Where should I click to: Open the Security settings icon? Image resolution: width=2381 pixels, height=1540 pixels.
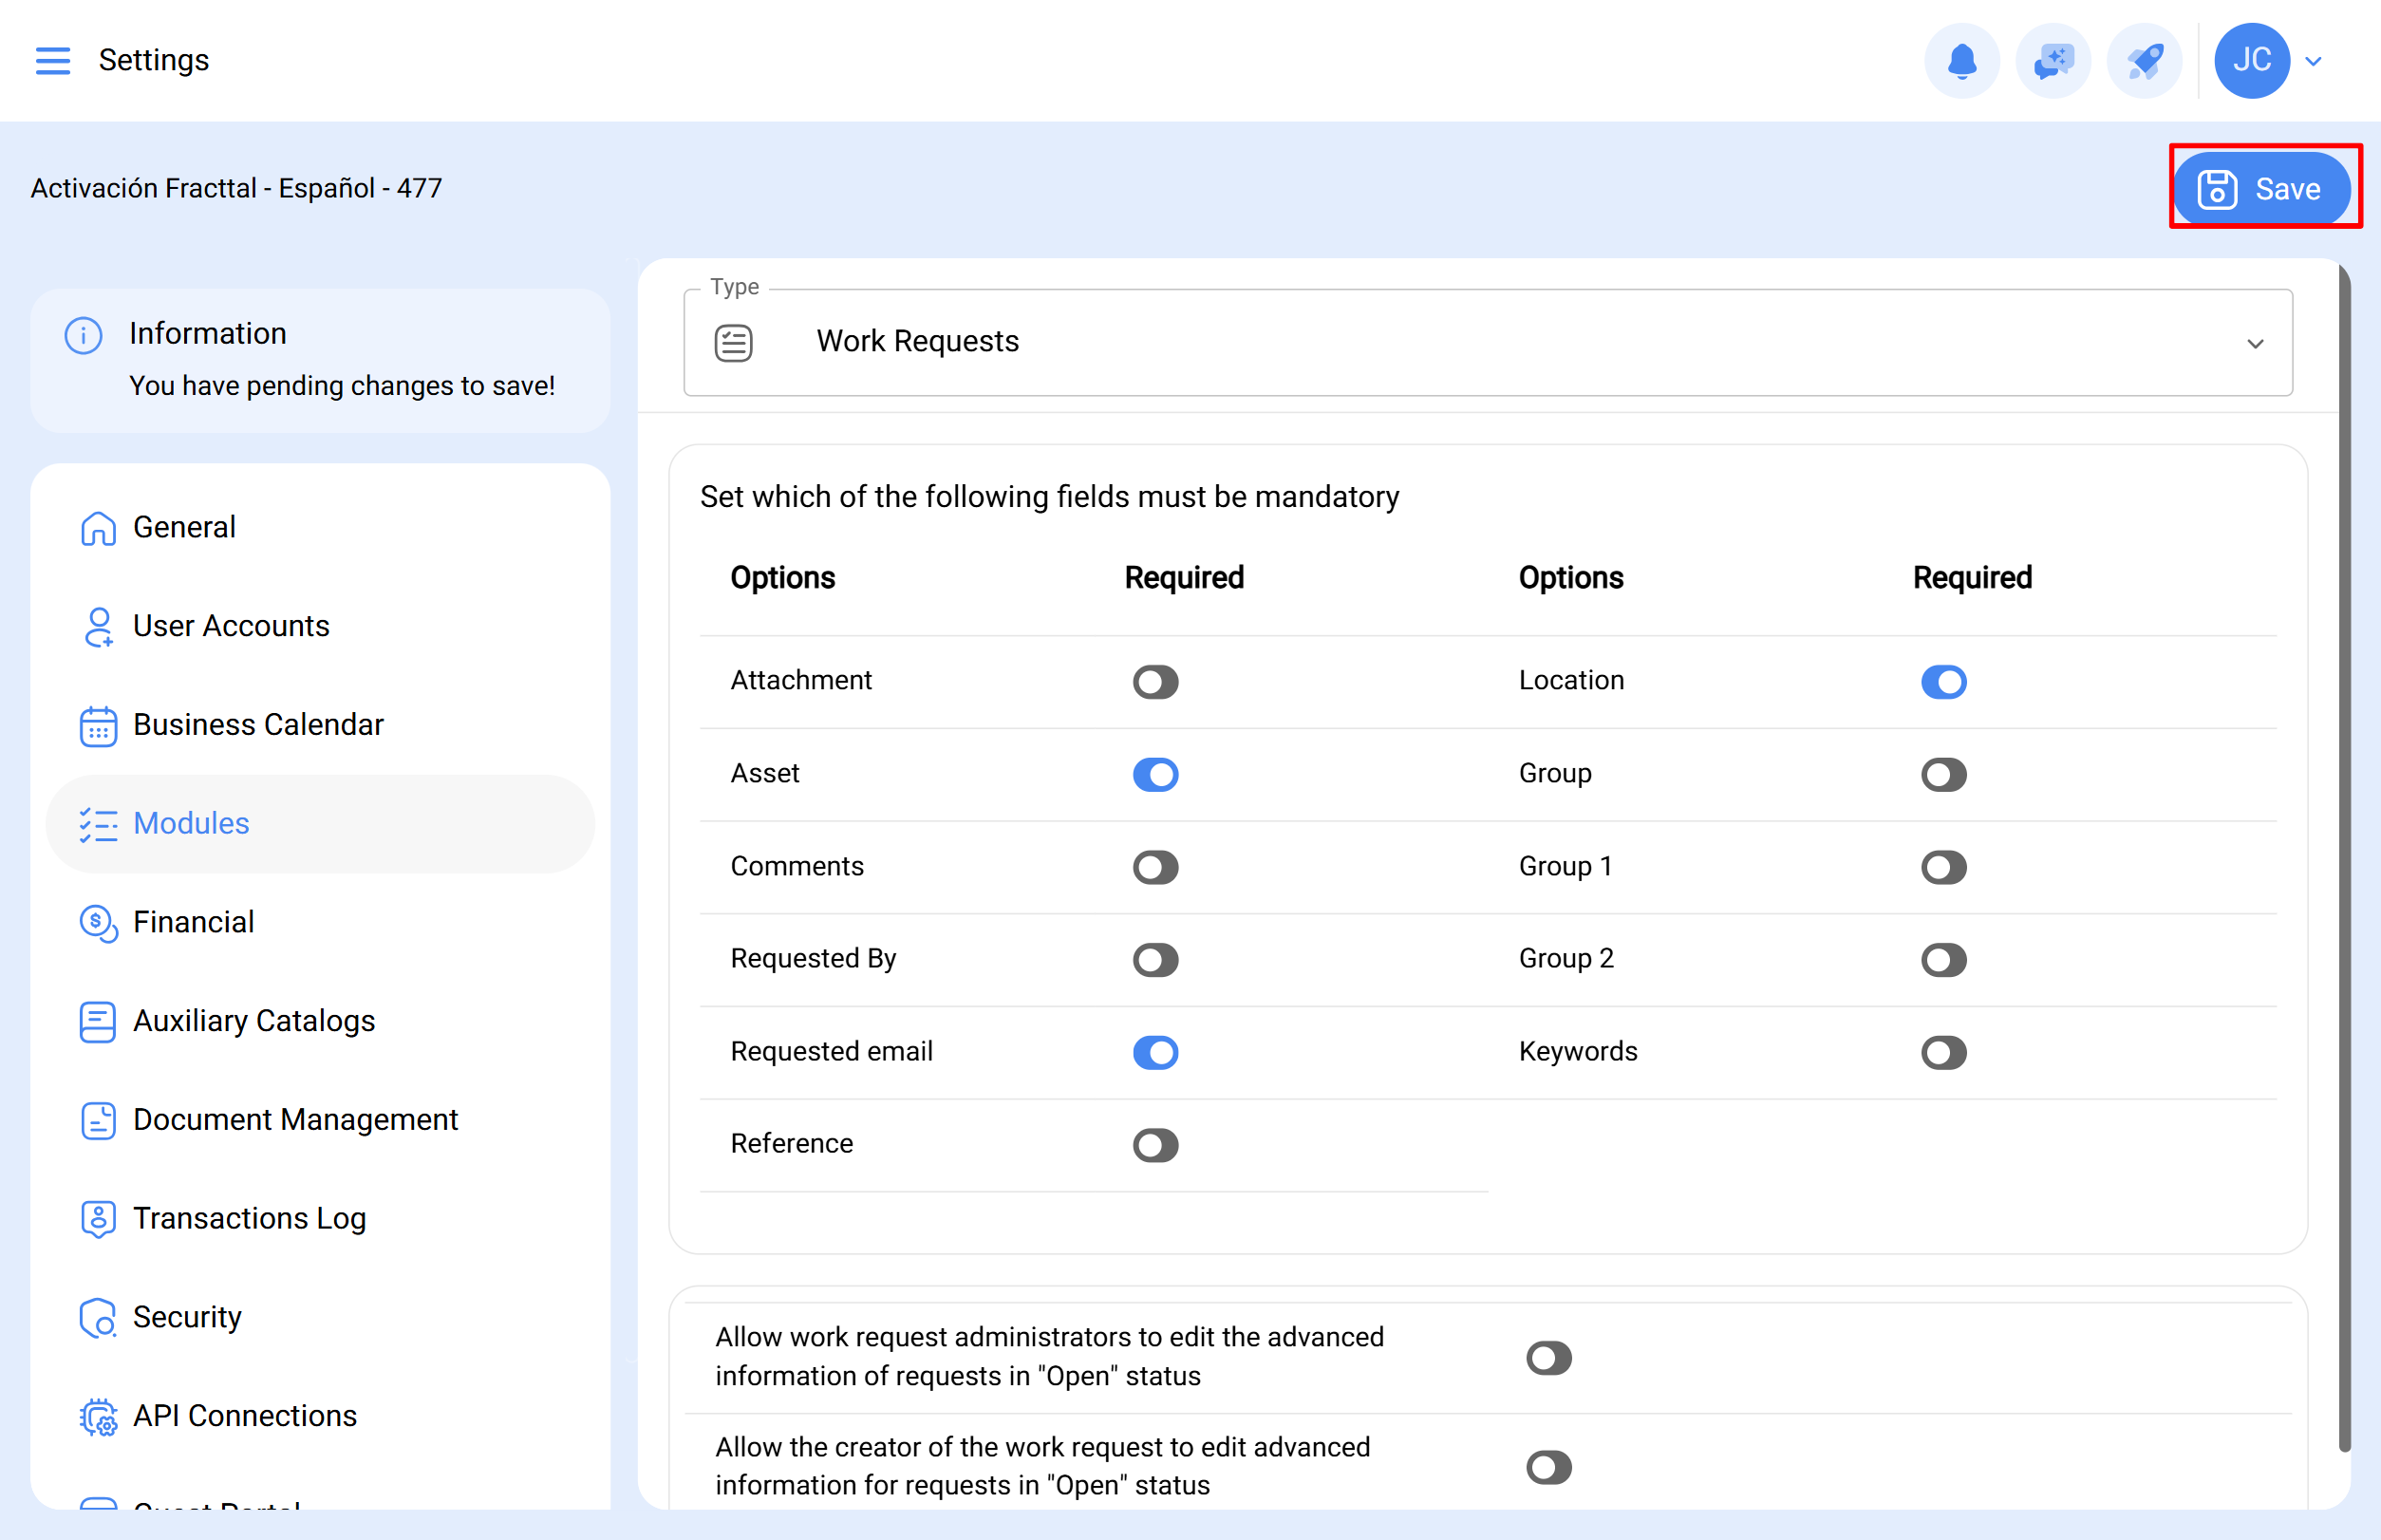pos(97,1318)
